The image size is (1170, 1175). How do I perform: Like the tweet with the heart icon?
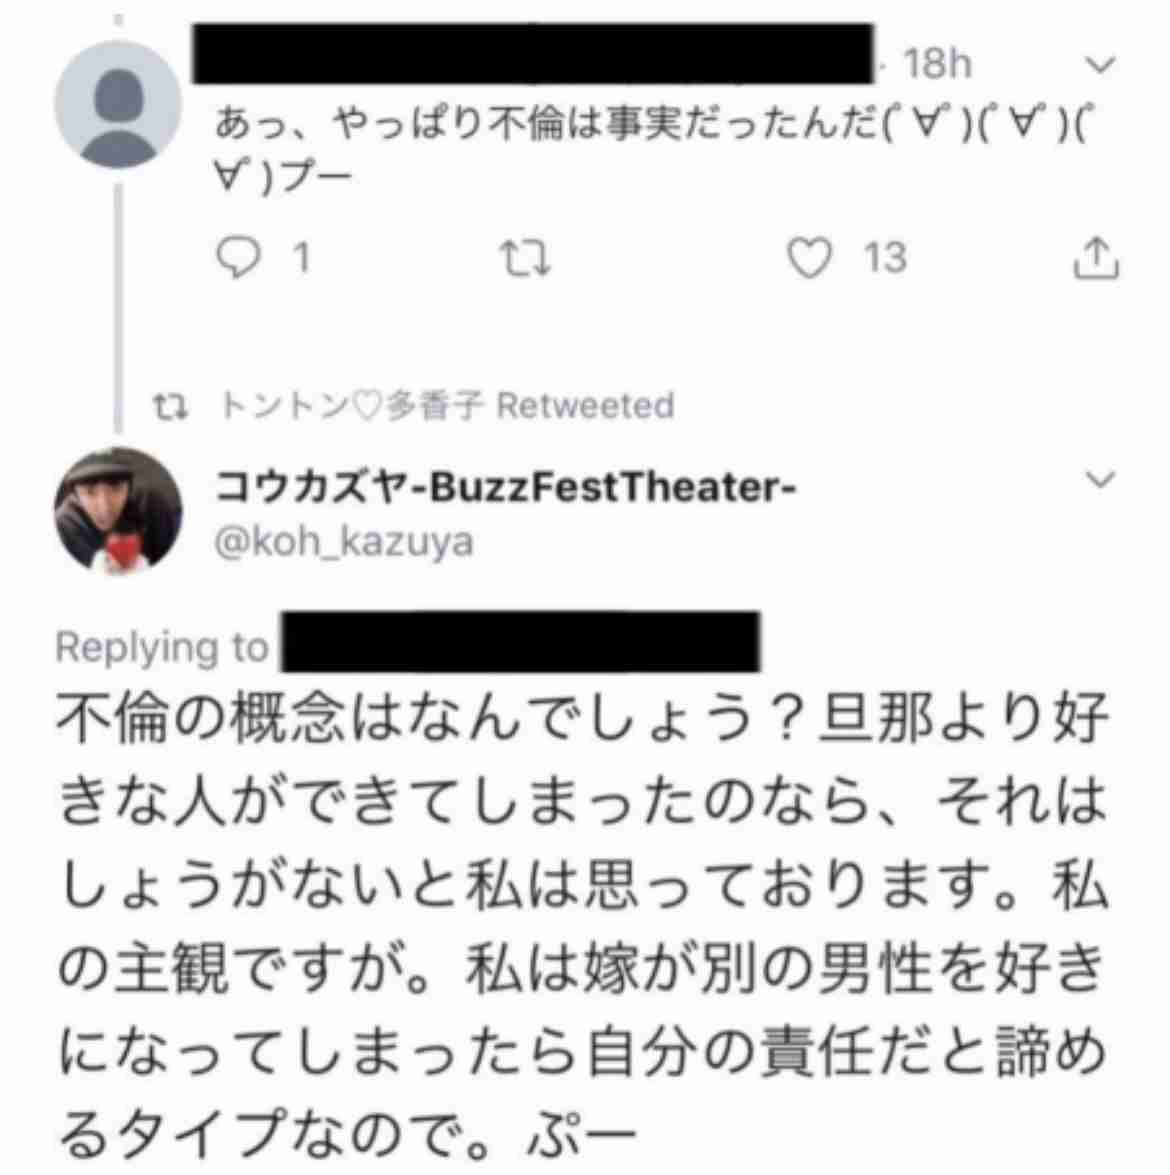(x=809, y=257)
